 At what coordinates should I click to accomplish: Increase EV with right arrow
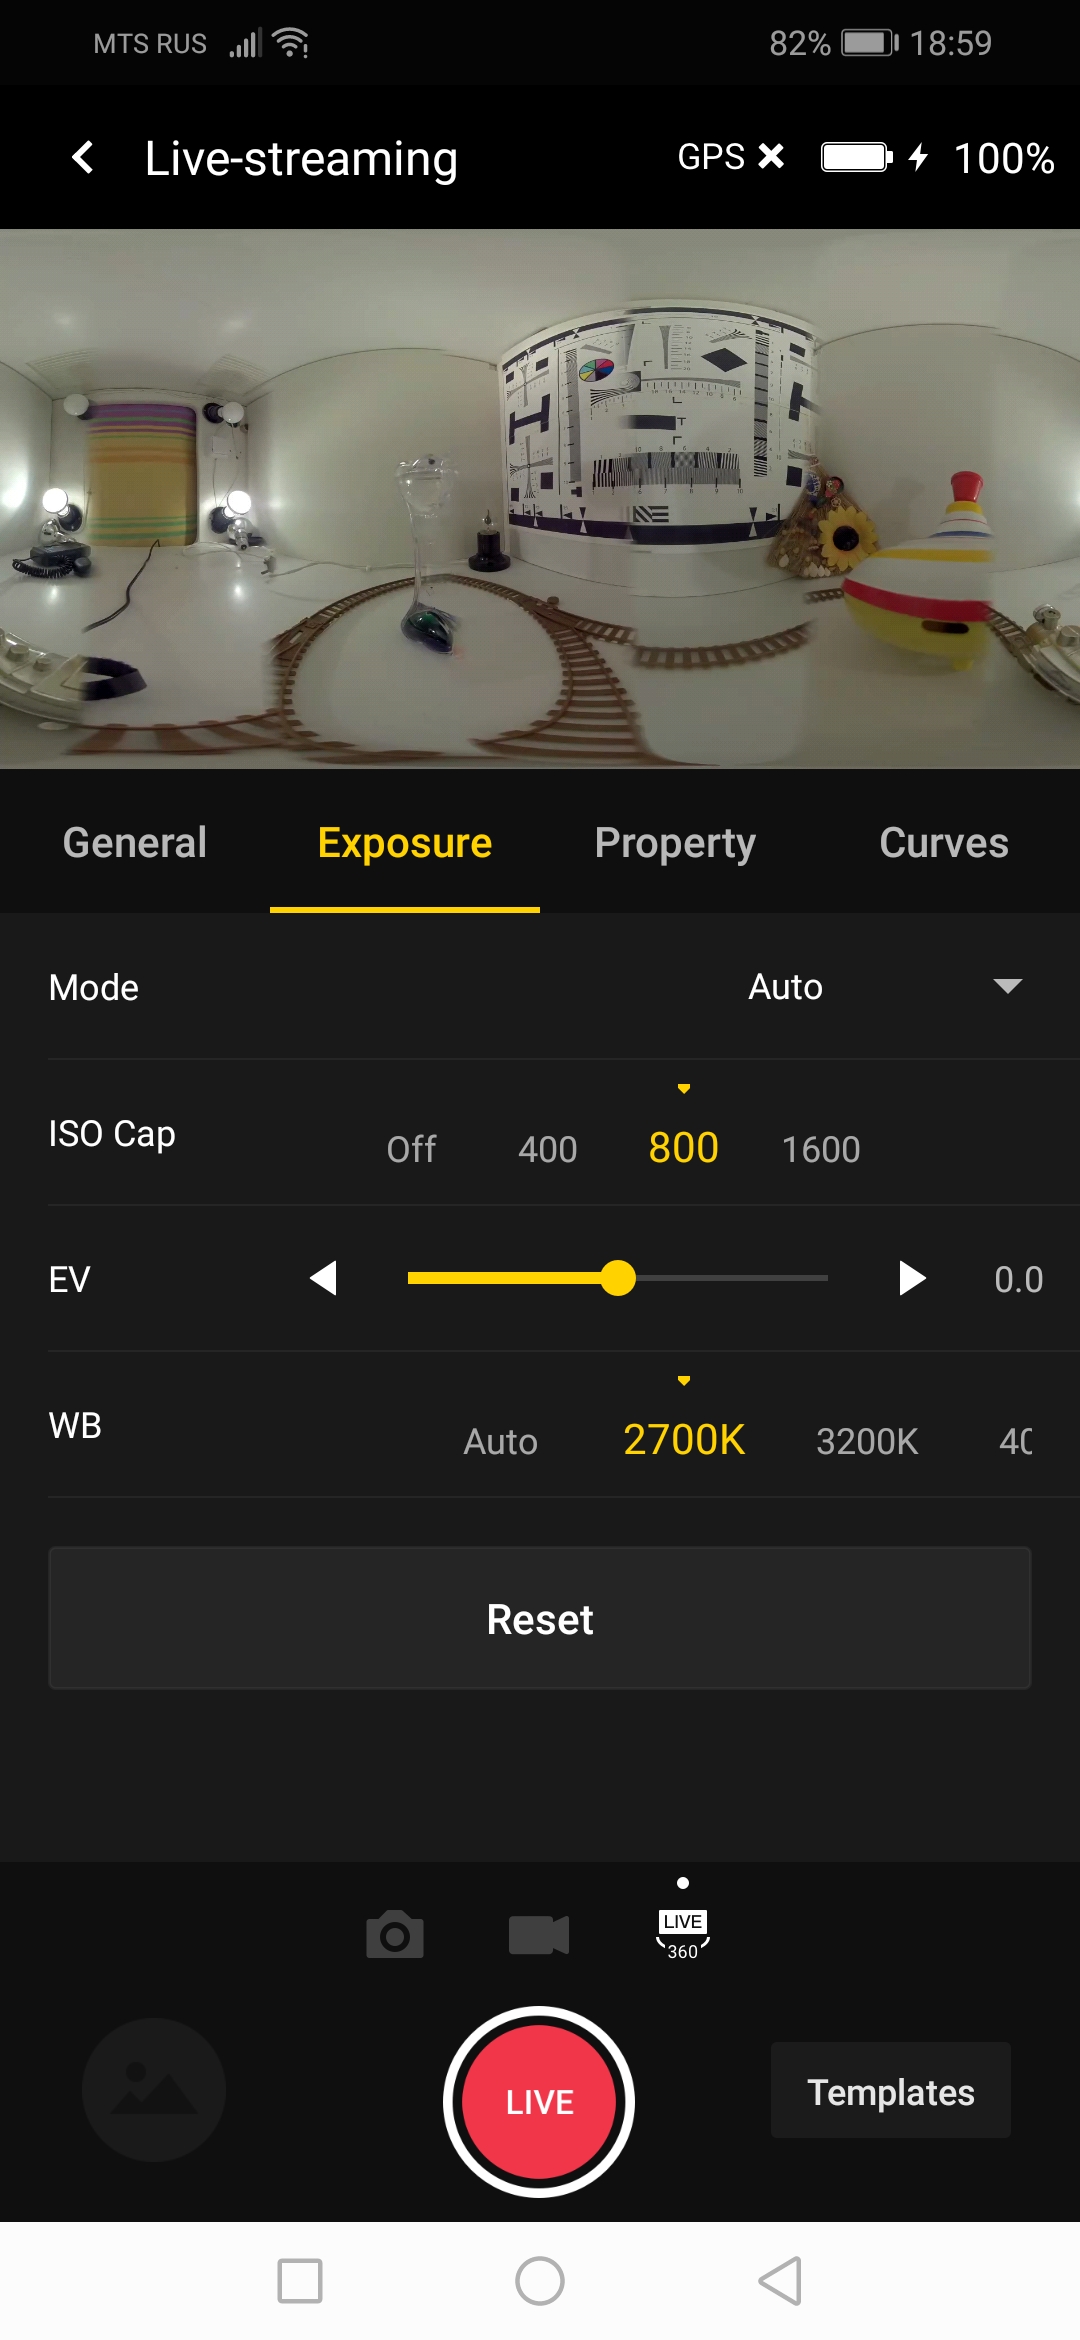(x=912, y=1278)
